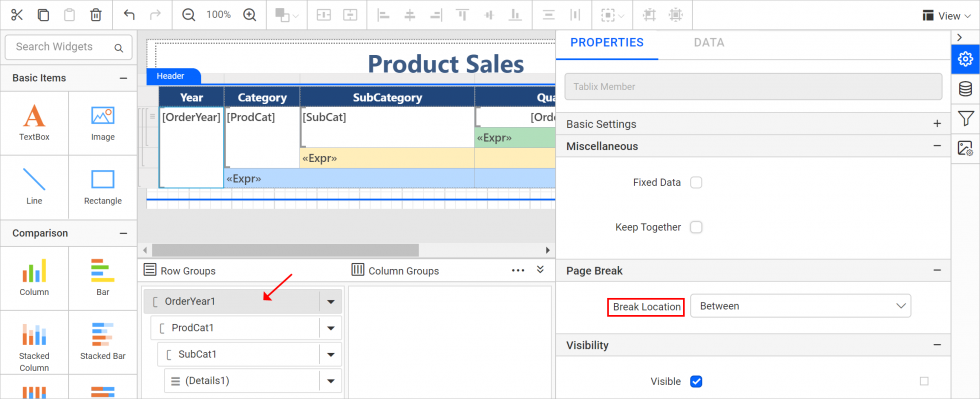Click the last toolbar sizing icon

tap(675, 14)
